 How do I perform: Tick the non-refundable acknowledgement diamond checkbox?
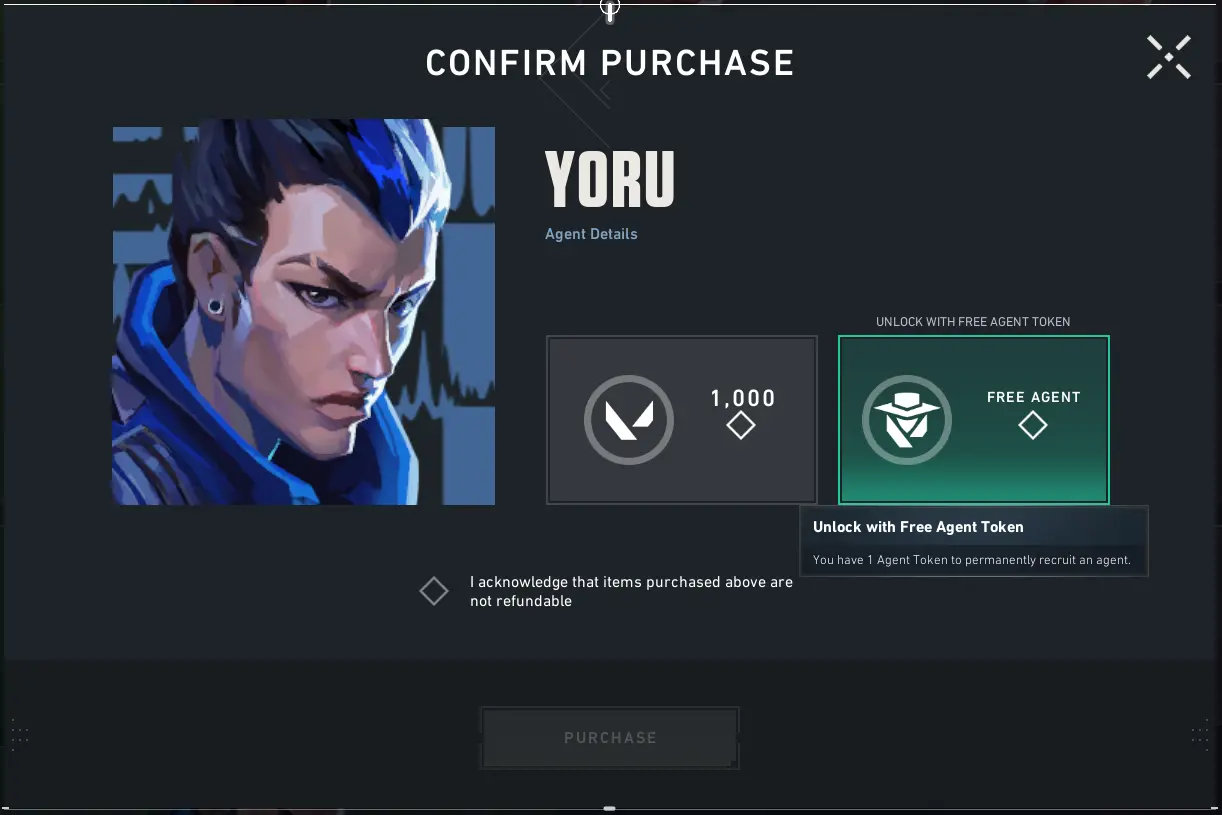(434, 591)
